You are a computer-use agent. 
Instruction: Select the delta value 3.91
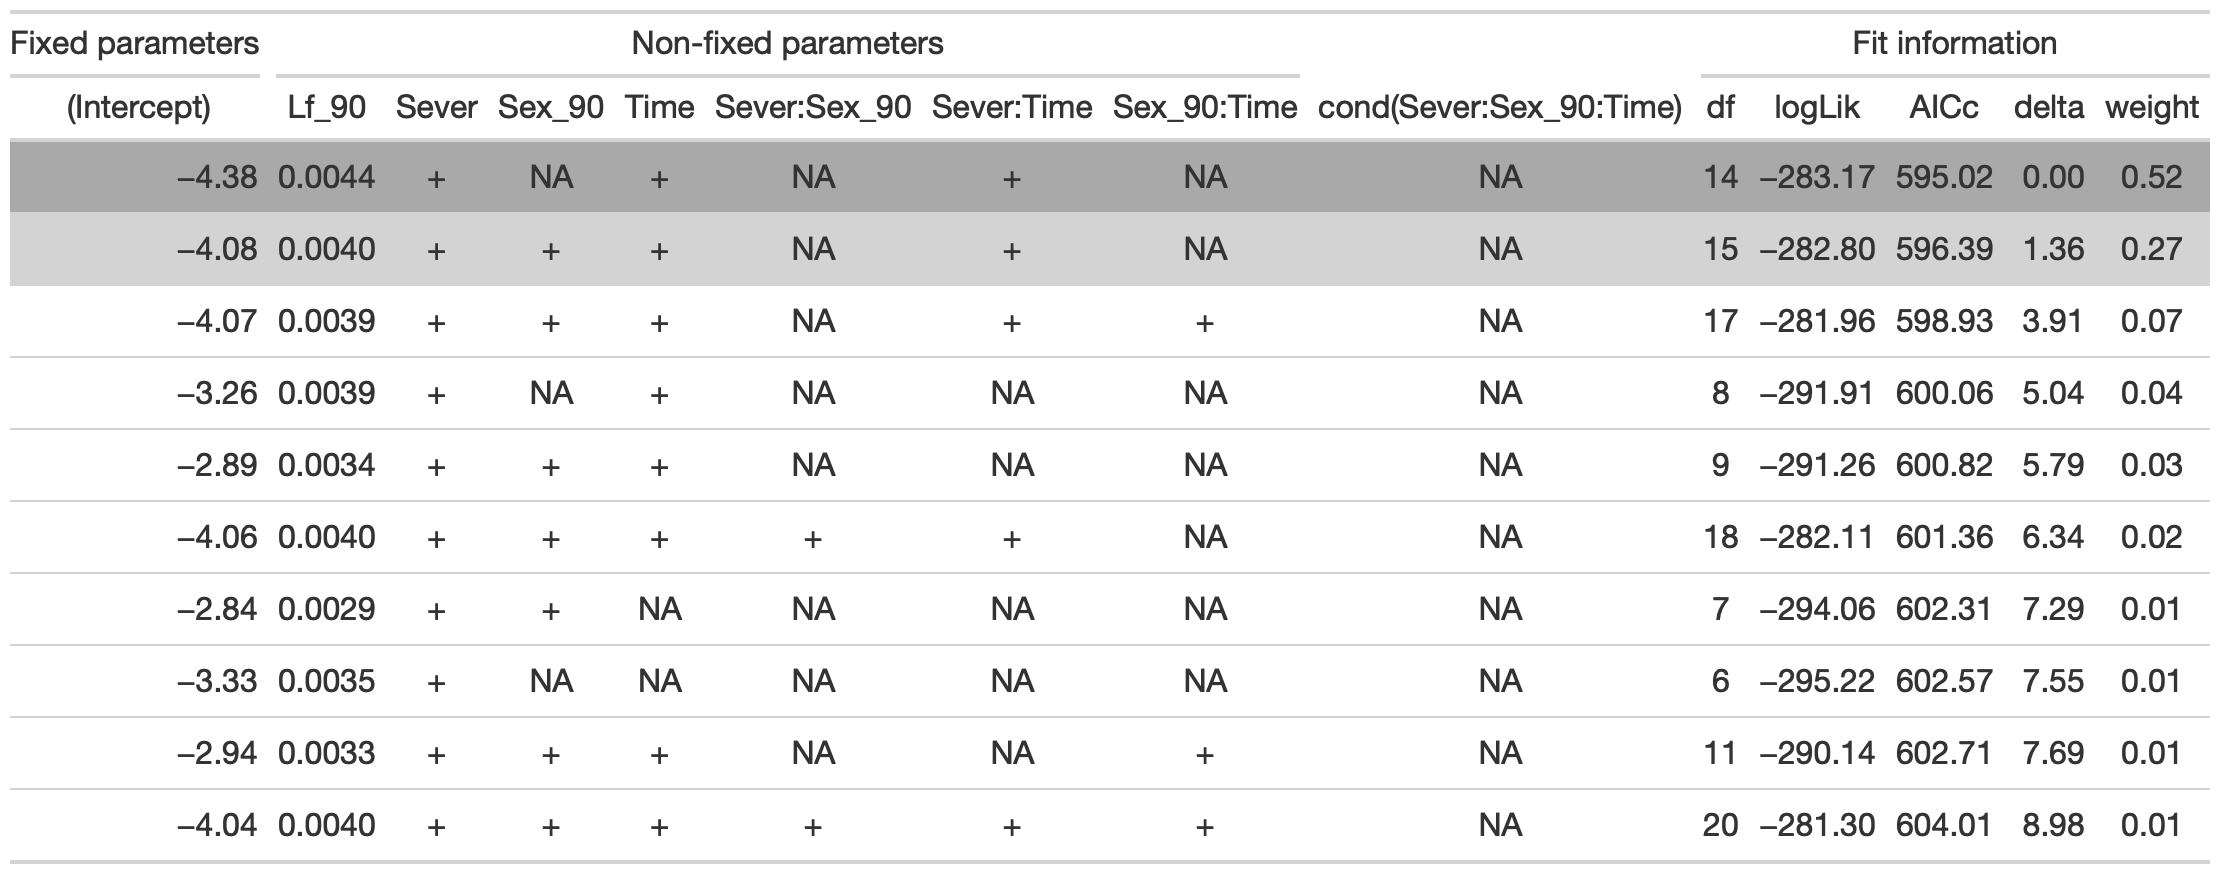pos(2053,322)
